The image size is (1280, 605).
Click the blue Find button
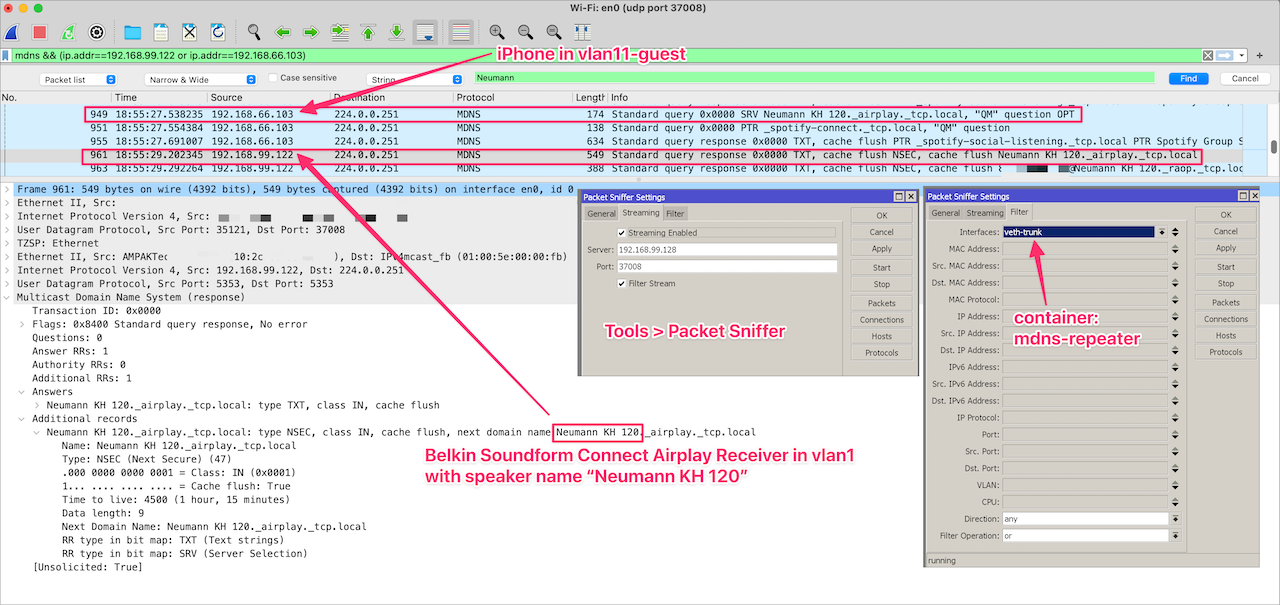[1188, 78]
